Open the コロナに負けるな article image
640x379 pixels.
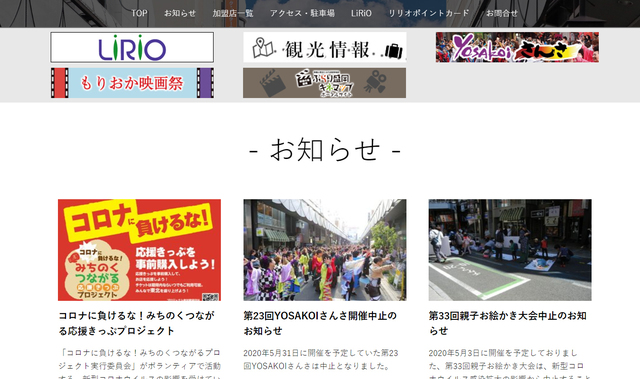click(x=139, y=250)
